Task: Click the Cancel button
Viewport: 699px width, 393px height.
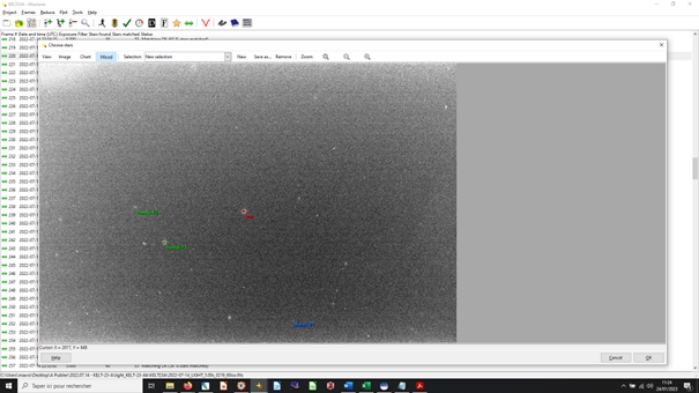Action: tap(616, 358)
